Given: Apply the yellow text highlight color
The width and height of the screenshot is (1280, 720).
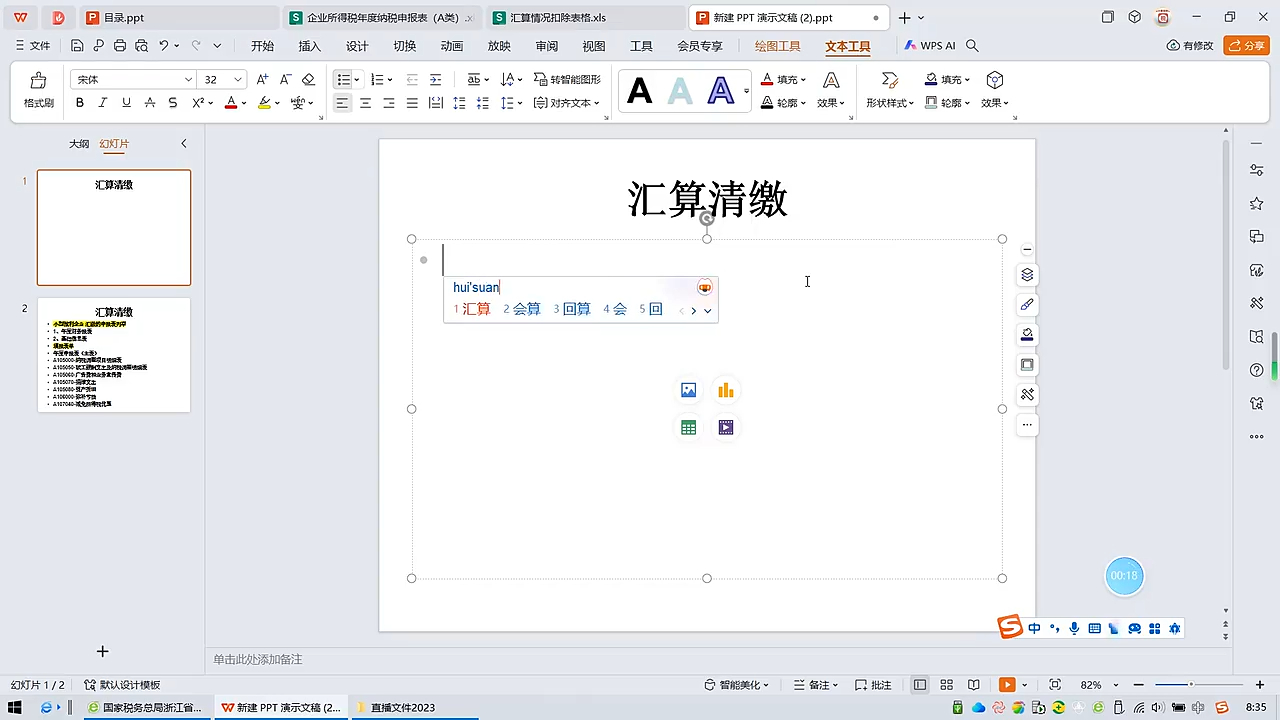Looking at the screenshot, I should 264,103.
